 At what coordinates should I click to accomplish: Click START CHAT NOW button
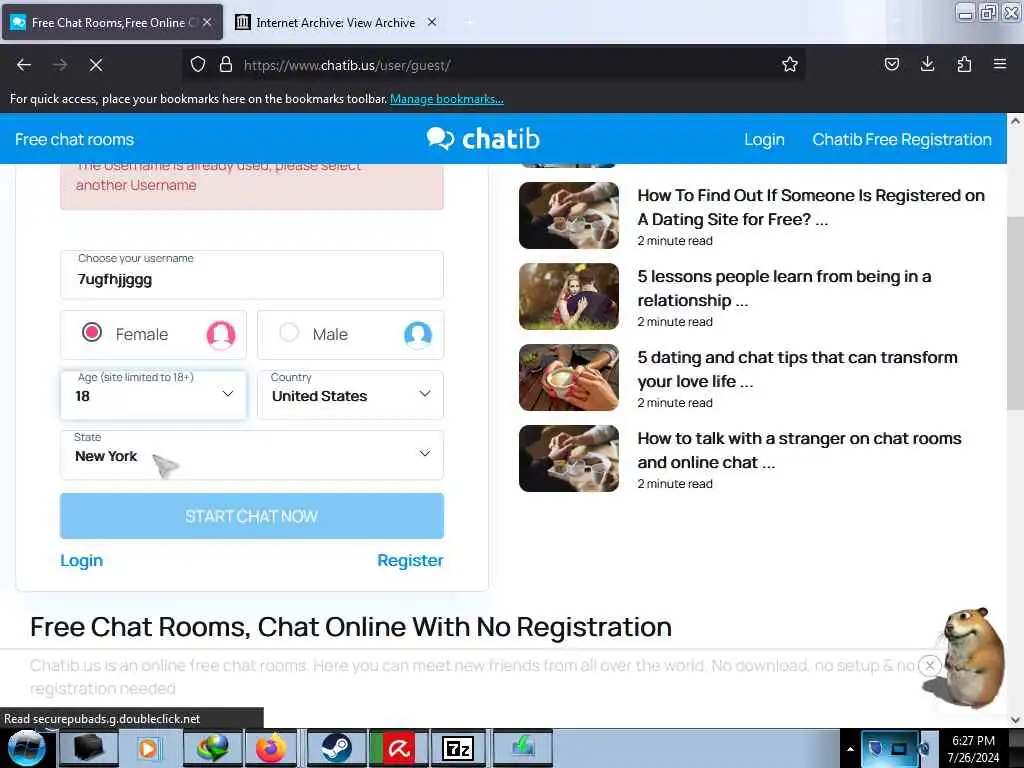pos(252,516)
